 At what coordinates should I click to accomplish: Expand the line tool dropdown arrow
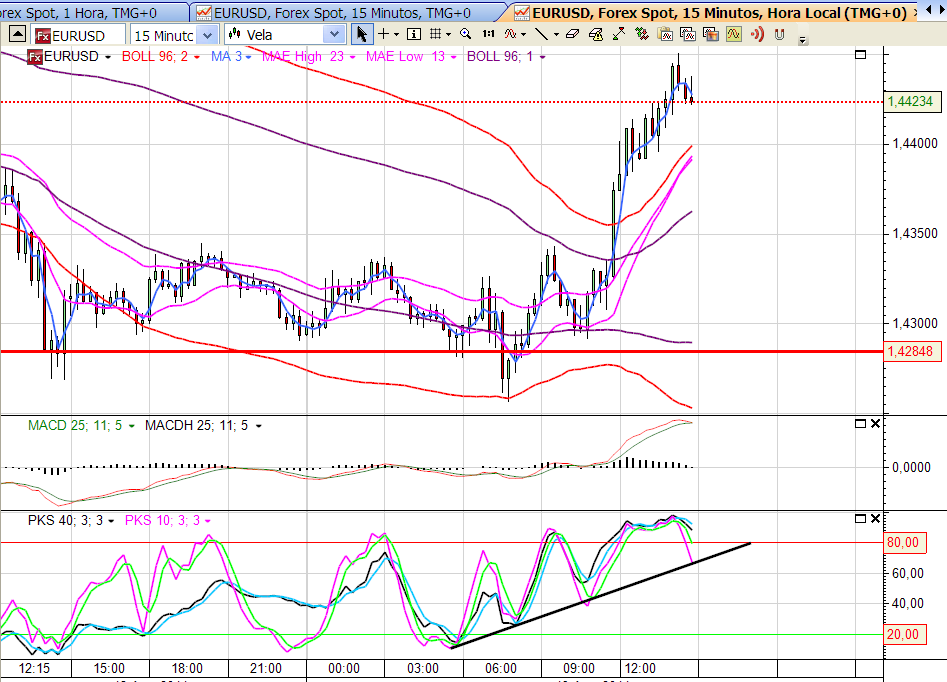coord(556,35)
